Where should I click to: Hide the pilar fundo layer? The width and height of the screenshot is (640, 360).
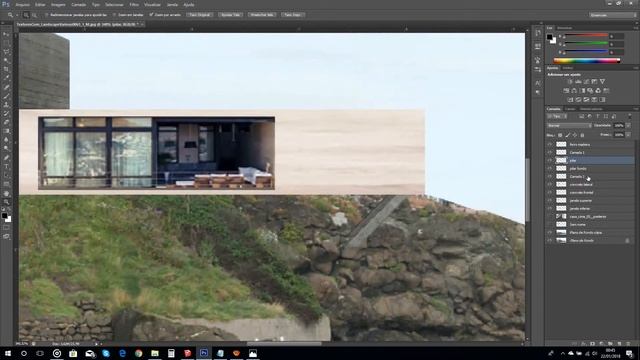550,169
